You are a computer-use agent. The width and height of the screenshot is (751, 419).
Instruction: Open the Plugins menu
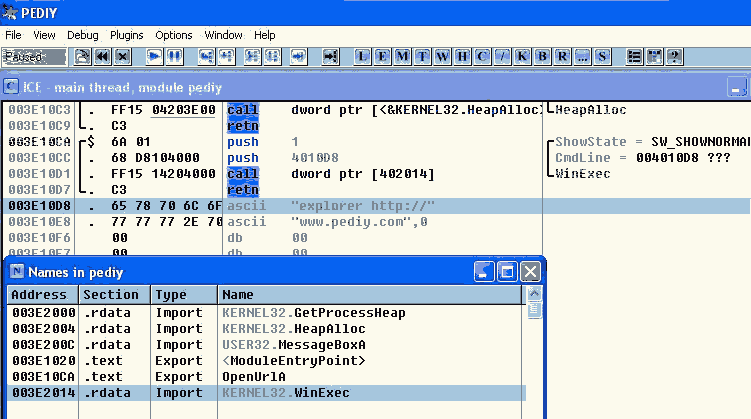[126, 35]
